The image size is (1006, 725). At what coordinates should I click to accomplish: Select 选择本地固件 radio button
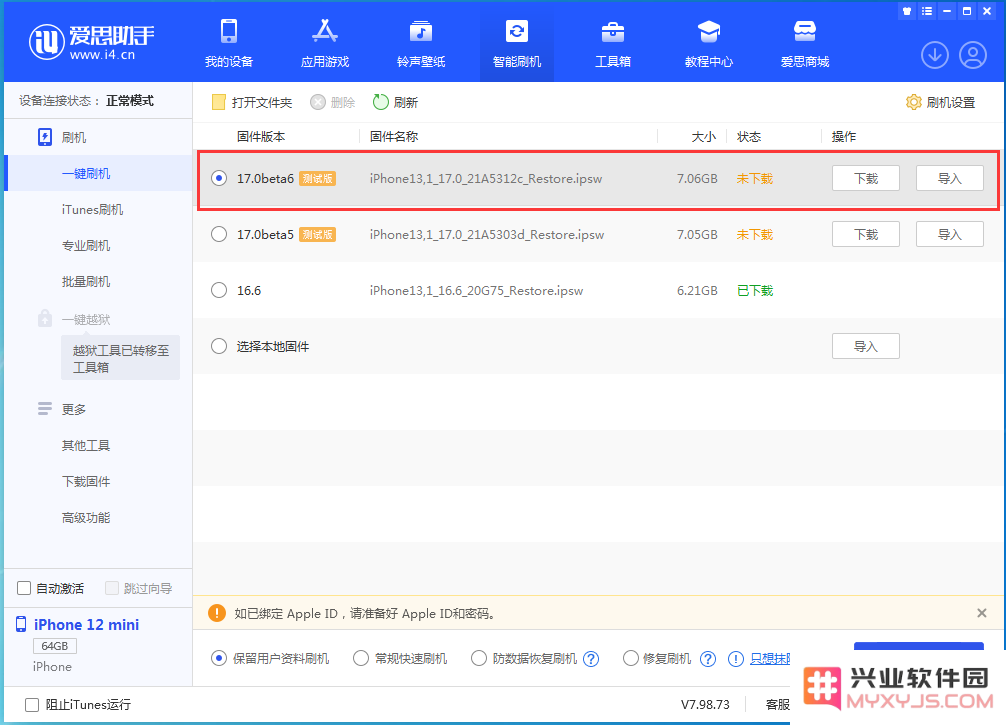click(x=219, y=346)
